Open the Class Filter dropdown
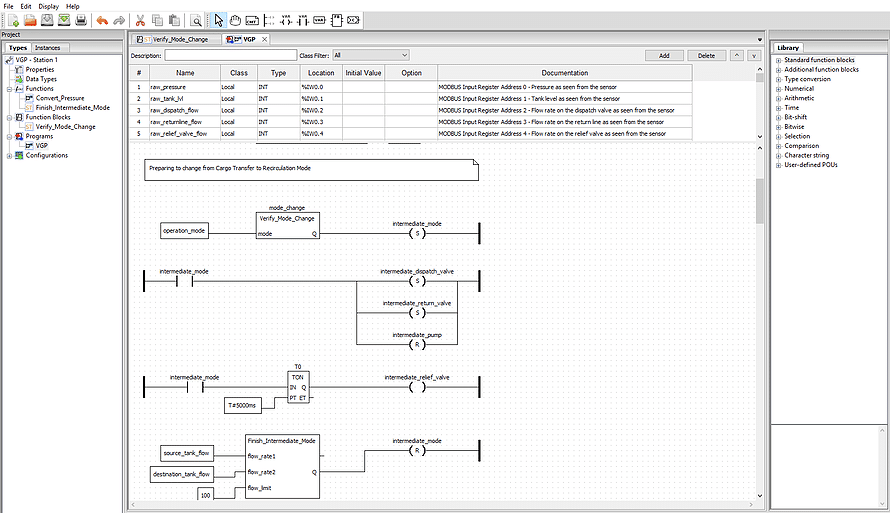 (x=371, y=56)
